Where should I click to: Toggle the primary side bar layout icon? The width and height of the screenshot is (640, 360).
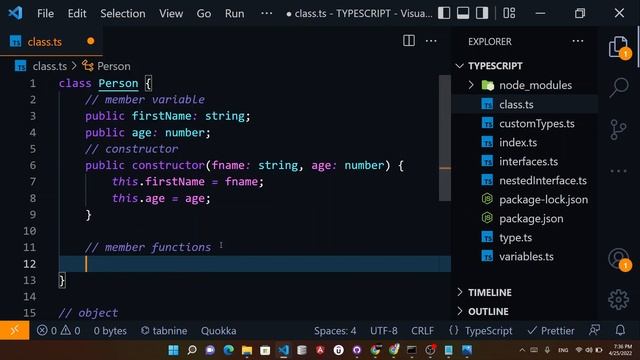tap(444, 13)
